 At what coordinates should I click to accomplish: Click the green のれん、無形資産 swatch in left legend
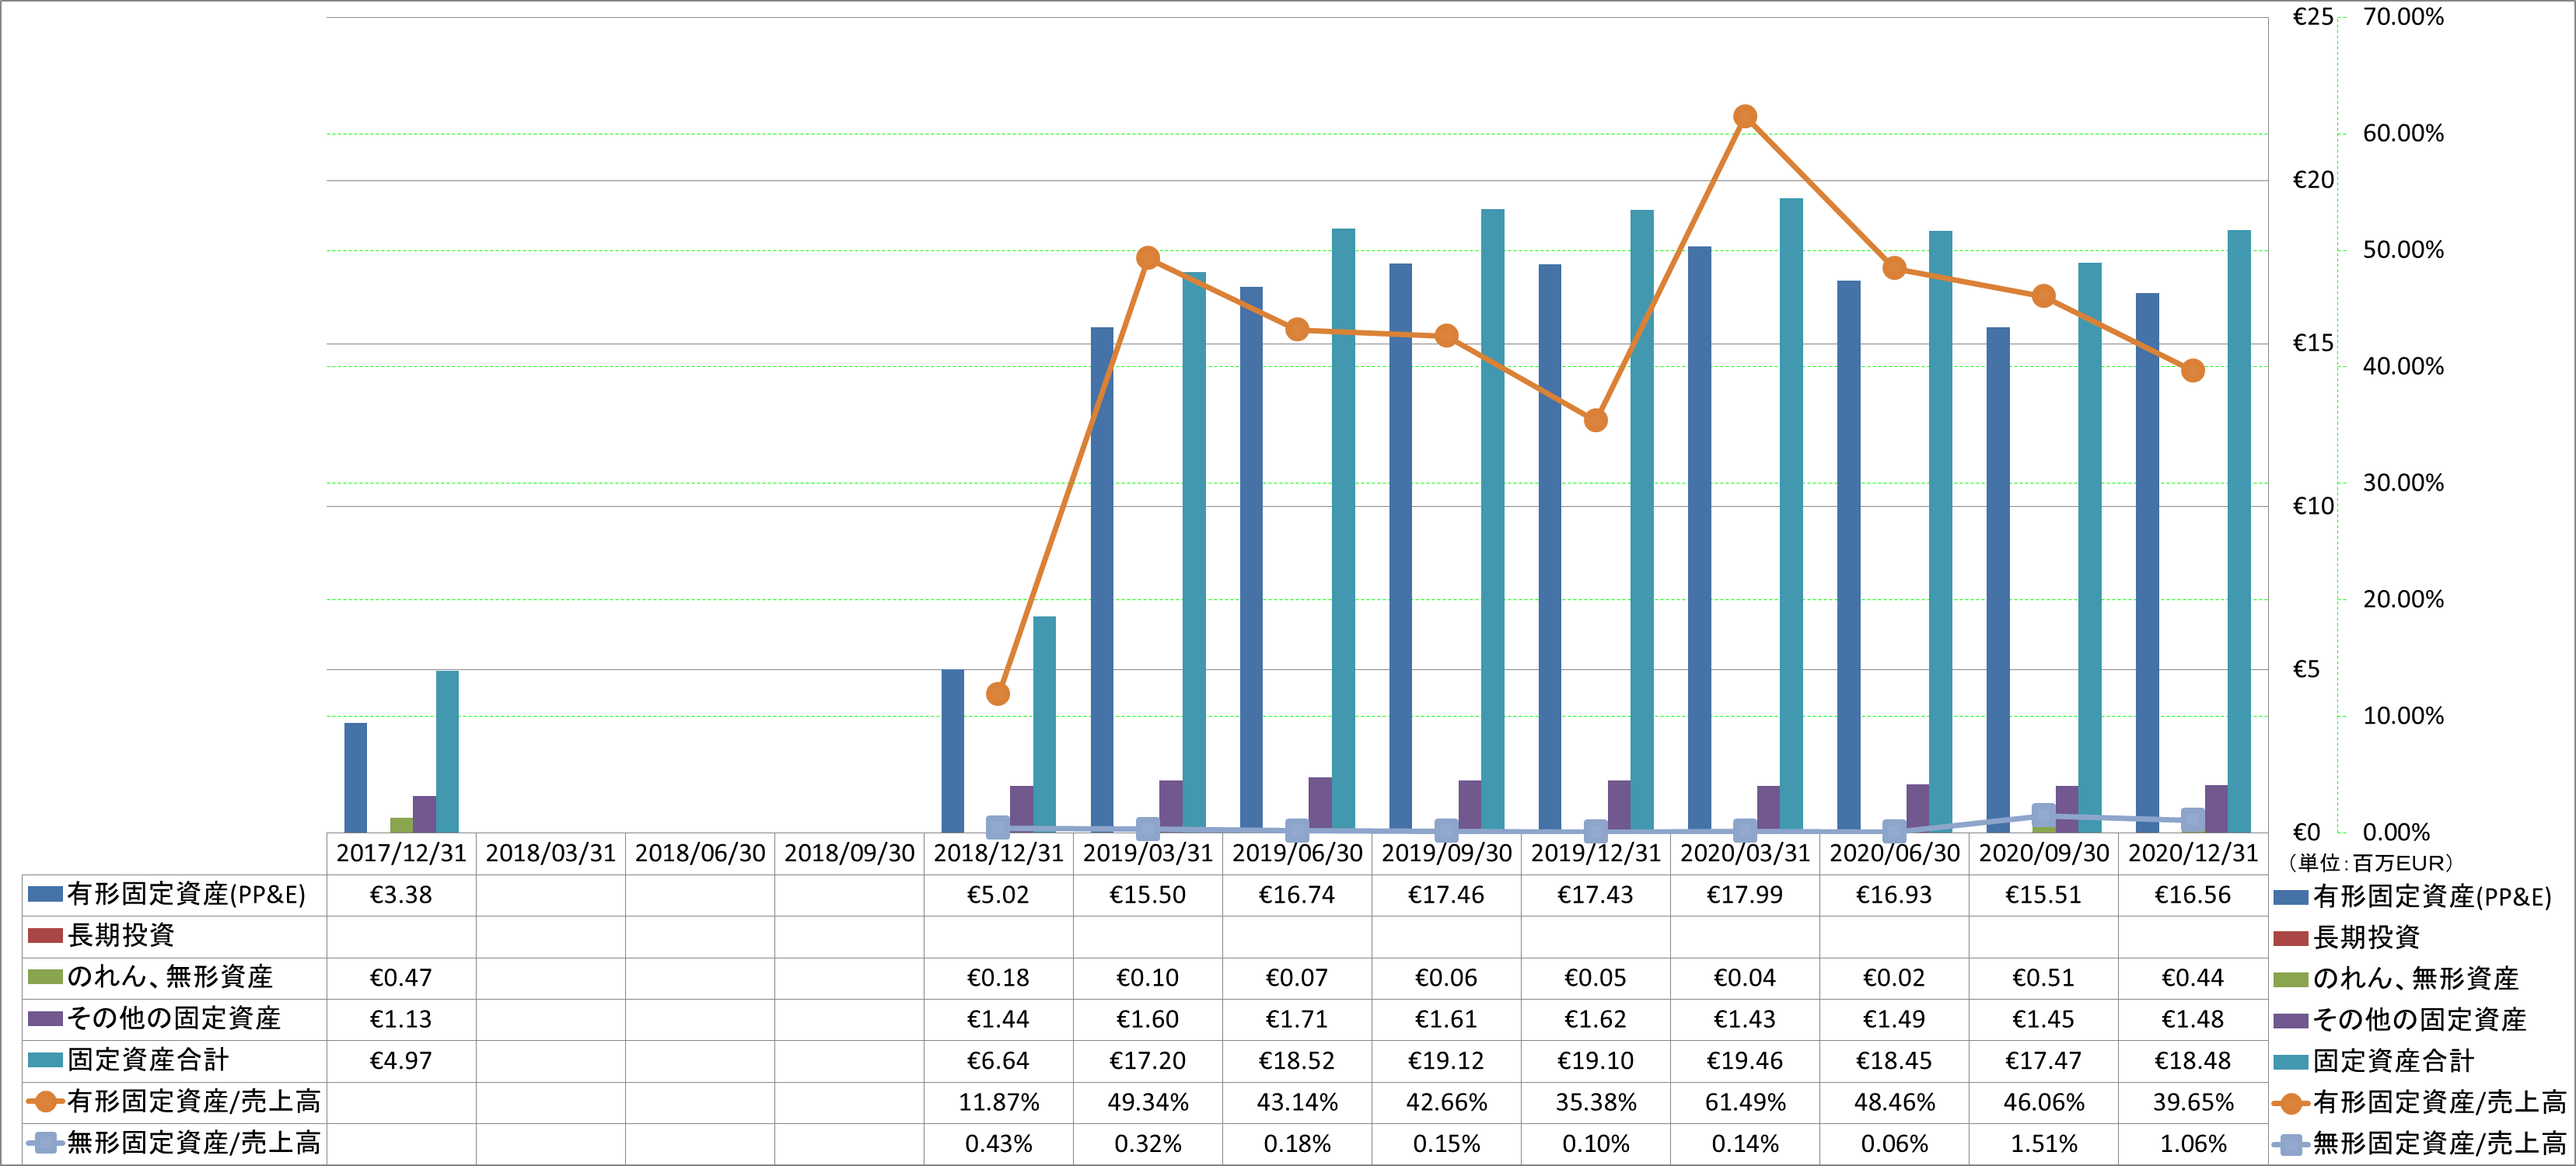(x=45, y=977)
